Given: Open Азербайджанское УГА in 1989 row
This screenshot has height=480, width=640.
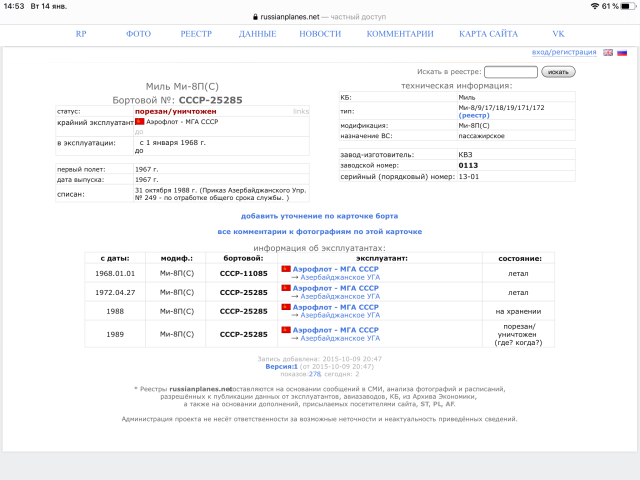Looking at the screenshot, I should click(x=340, y=338).
